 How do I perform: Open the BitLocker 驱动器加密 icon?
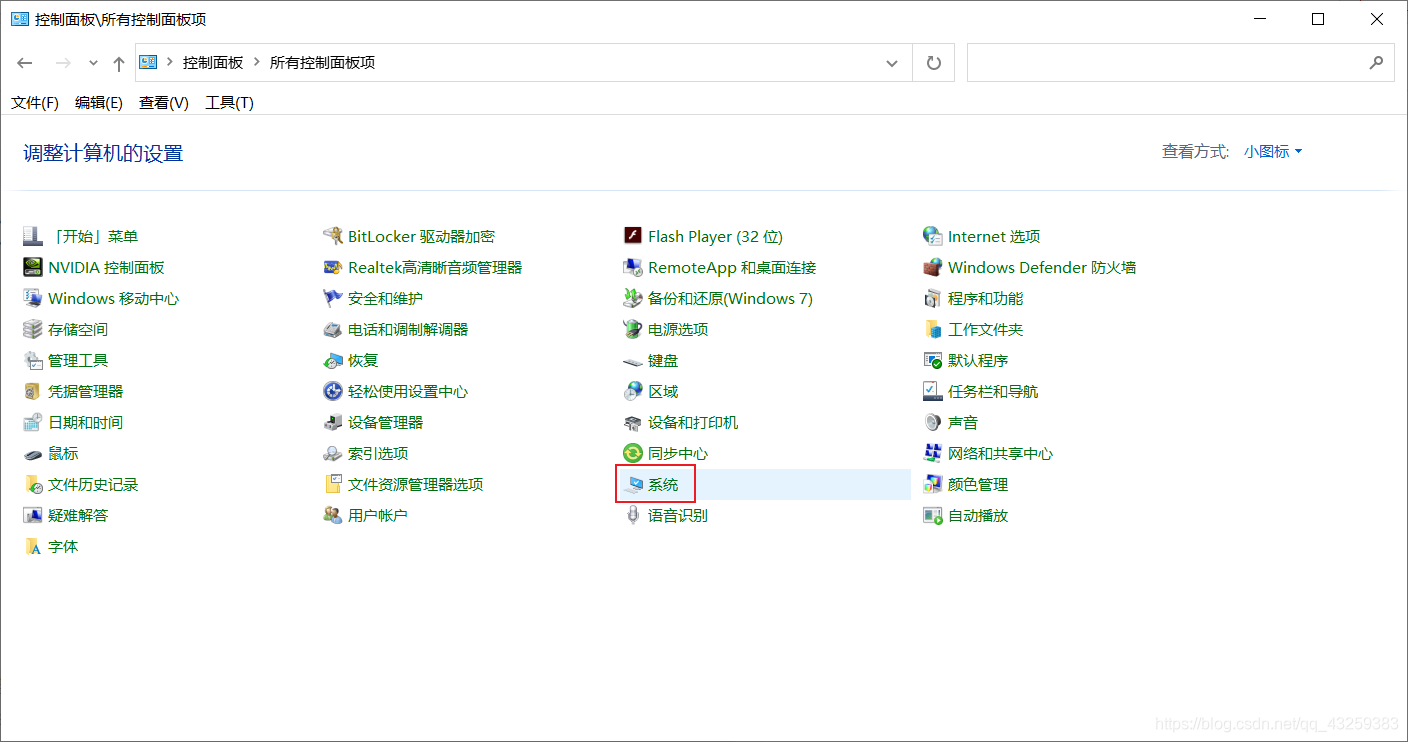click(x=333, y=236)
